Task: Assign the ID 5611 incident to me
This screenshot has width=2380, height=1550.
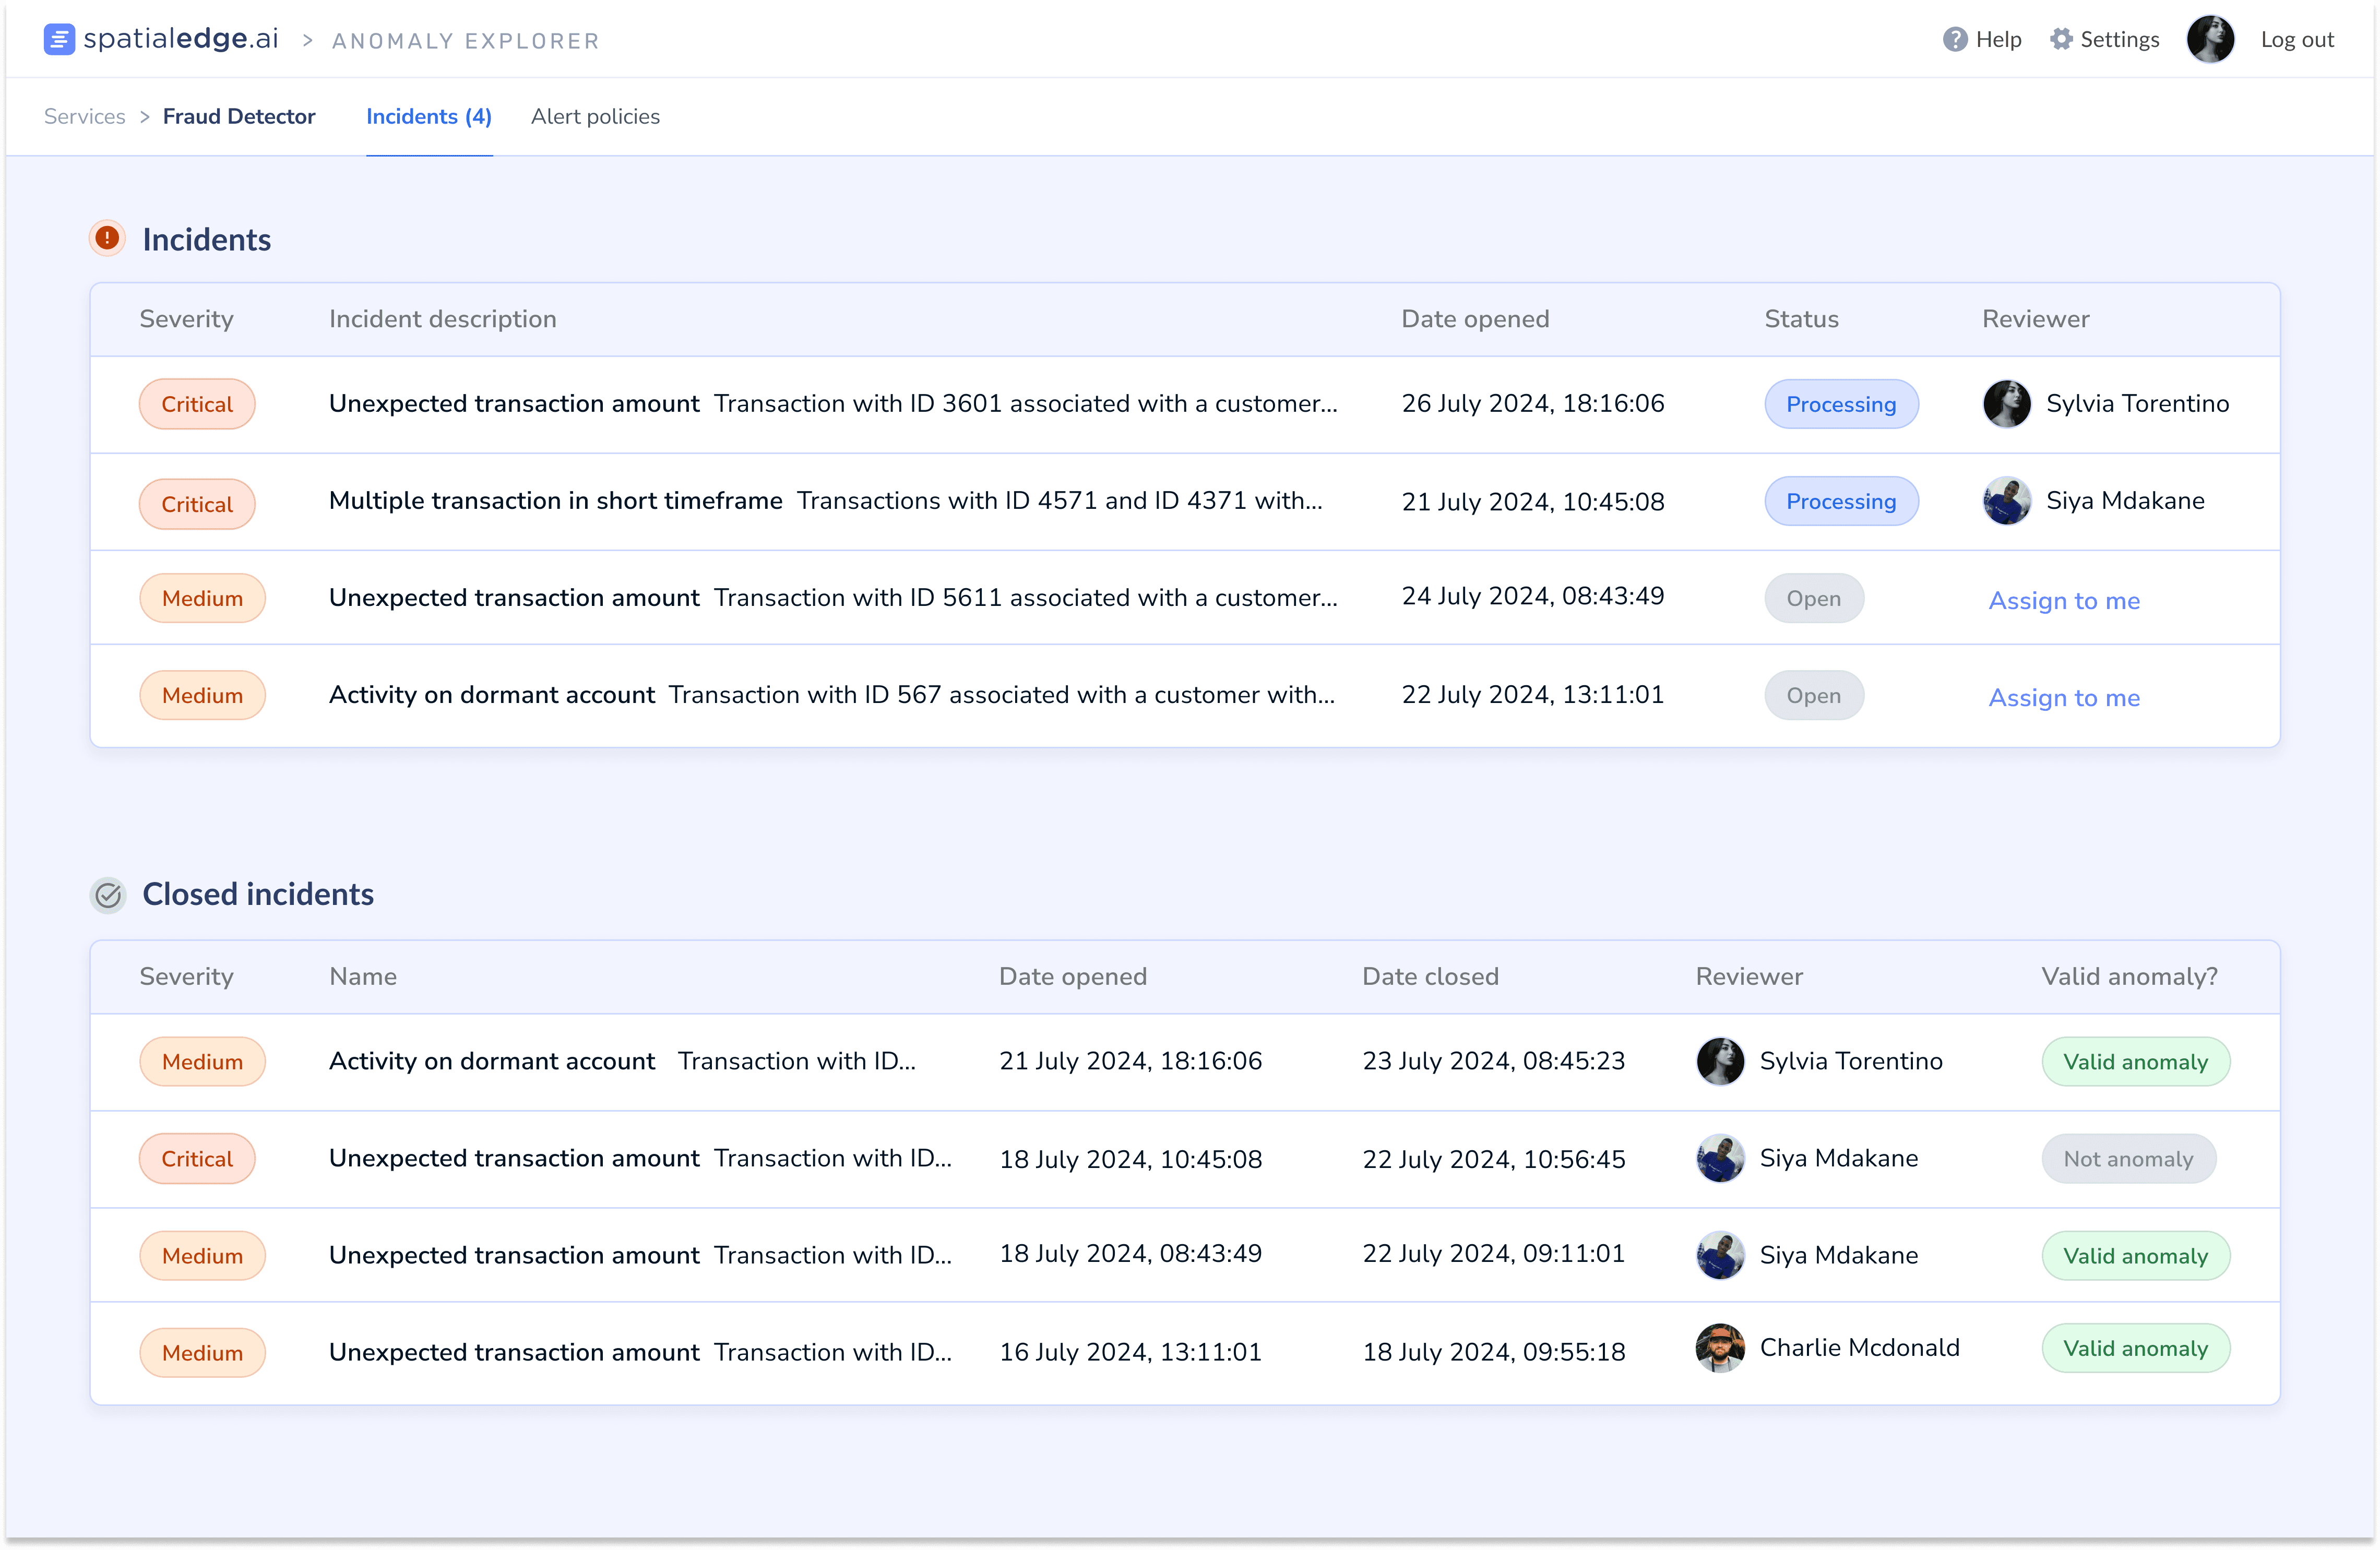Action: tap(2063, 601)
